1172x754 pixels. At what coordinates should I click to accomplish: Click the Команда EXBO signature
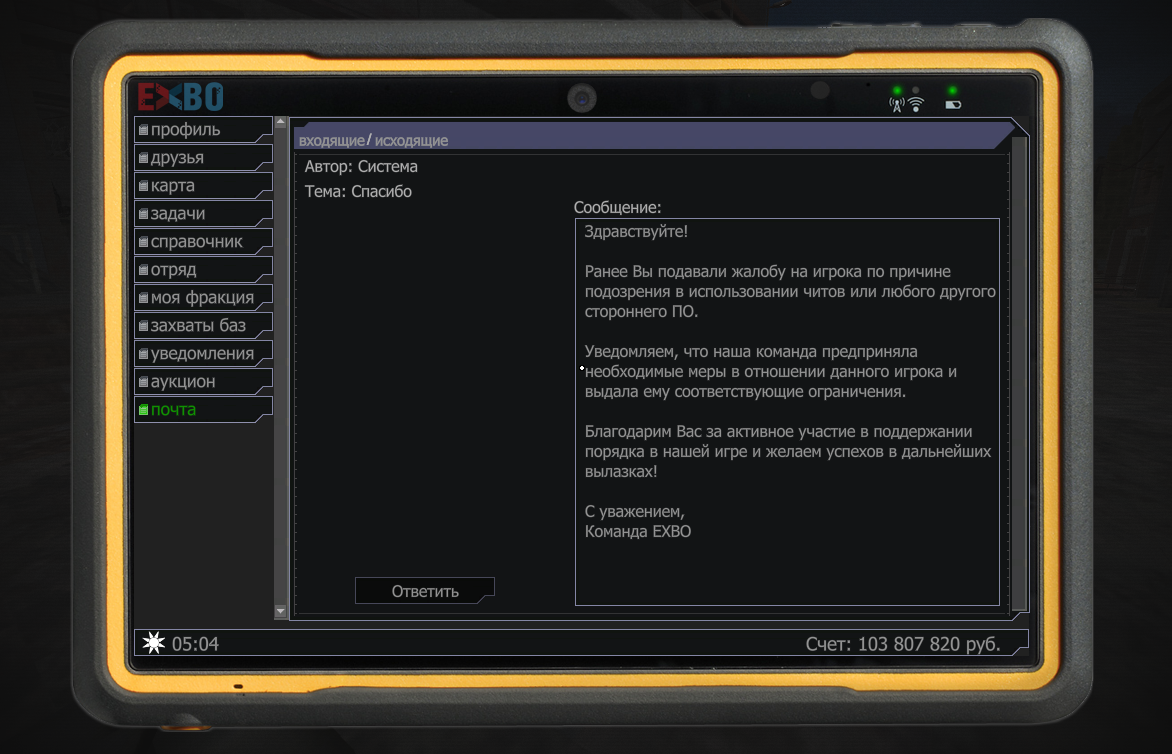638,531
